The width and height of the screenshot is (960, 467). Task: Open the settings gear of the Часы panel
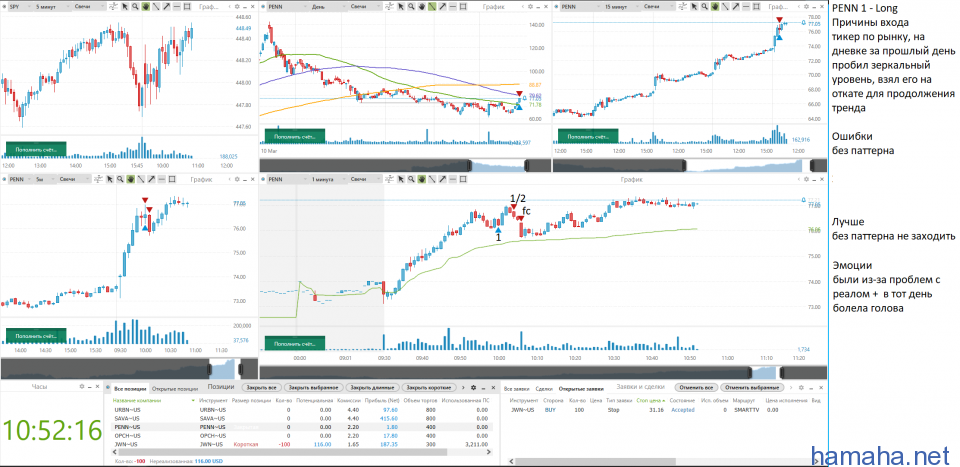[x=82, y=387]
